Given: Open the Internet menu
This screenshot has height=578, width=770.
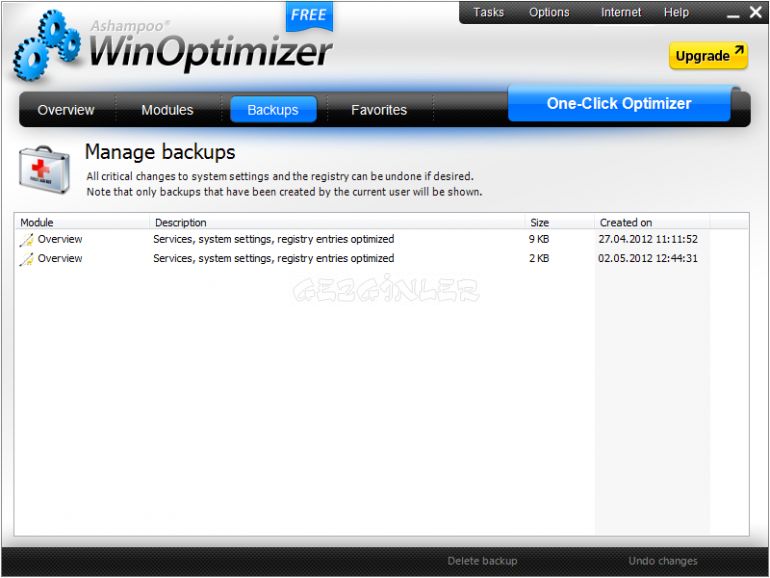Looking at the screenshot, I should coord(621,12).
